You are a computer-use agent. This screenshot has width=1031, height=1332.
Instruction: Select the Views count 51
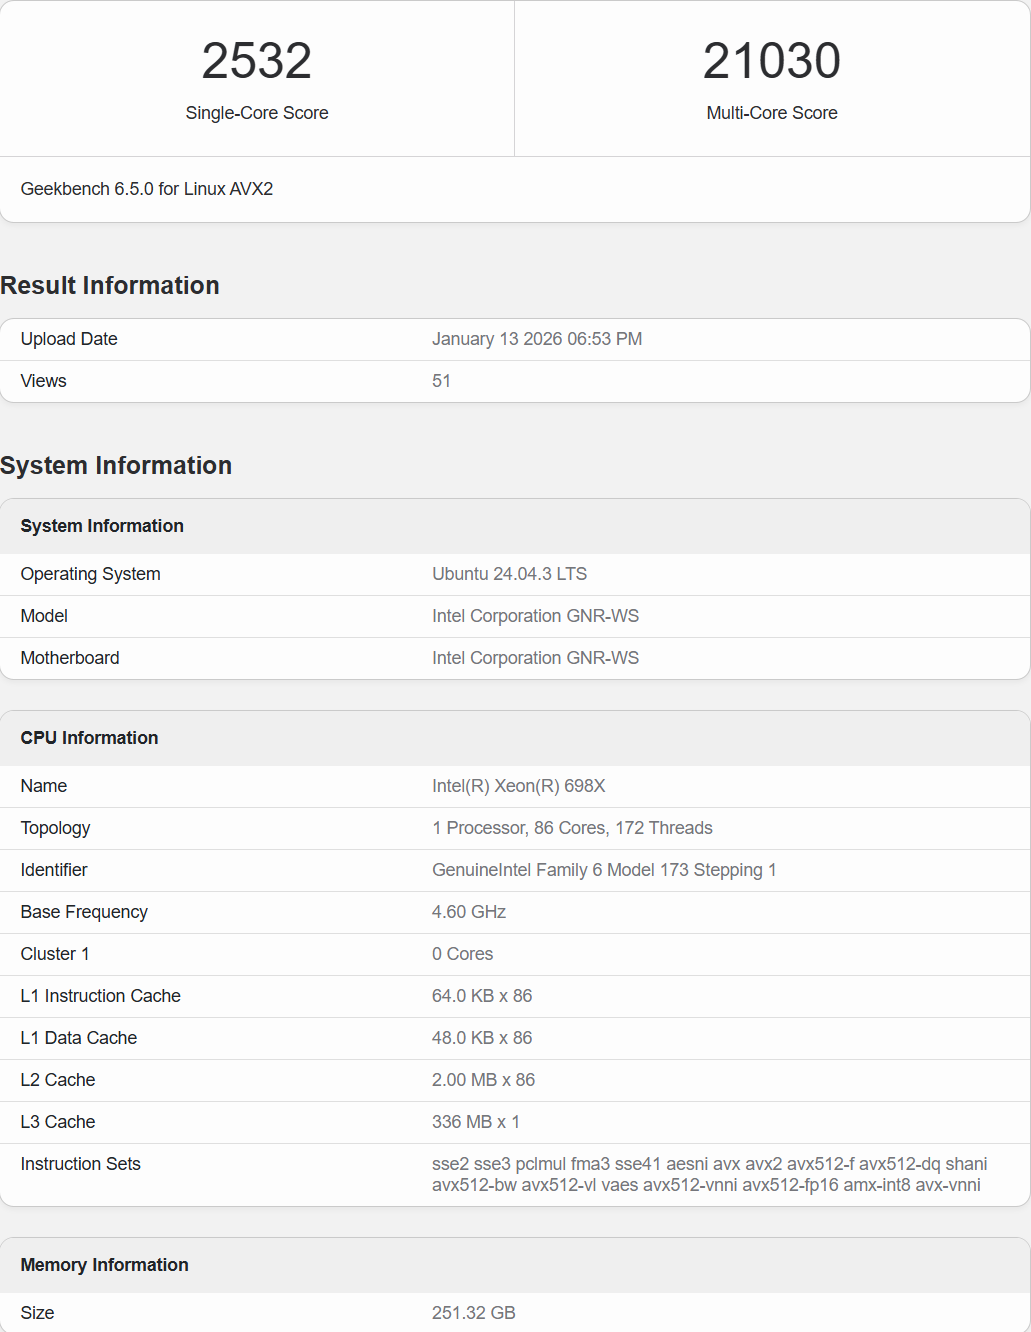441,381
